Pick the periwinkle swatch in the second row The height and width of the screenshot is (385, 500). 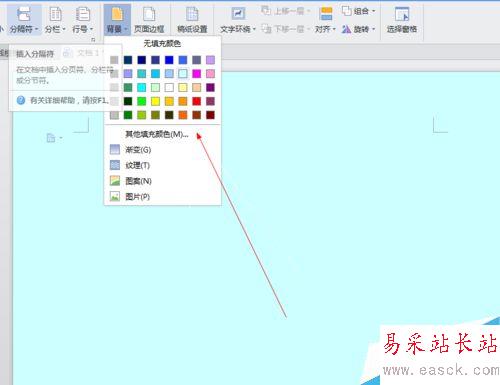point(128,73)
